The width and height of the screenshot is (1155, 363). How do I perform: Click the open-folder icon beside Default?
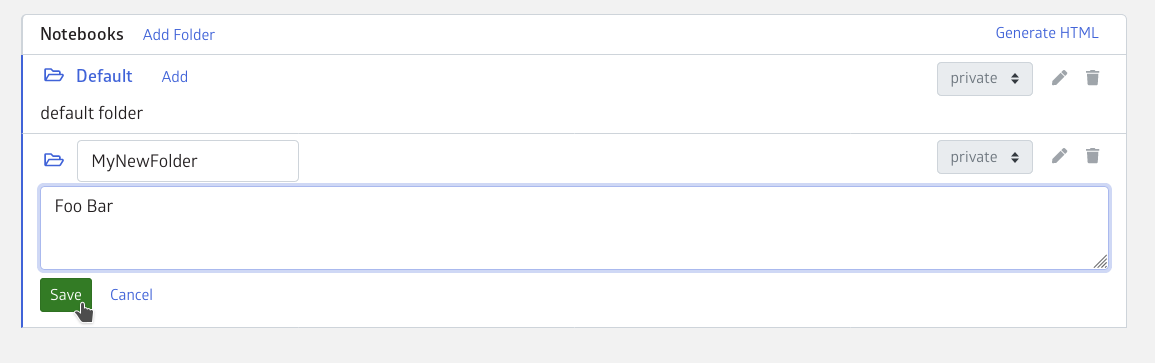click(x=54, y=75)
